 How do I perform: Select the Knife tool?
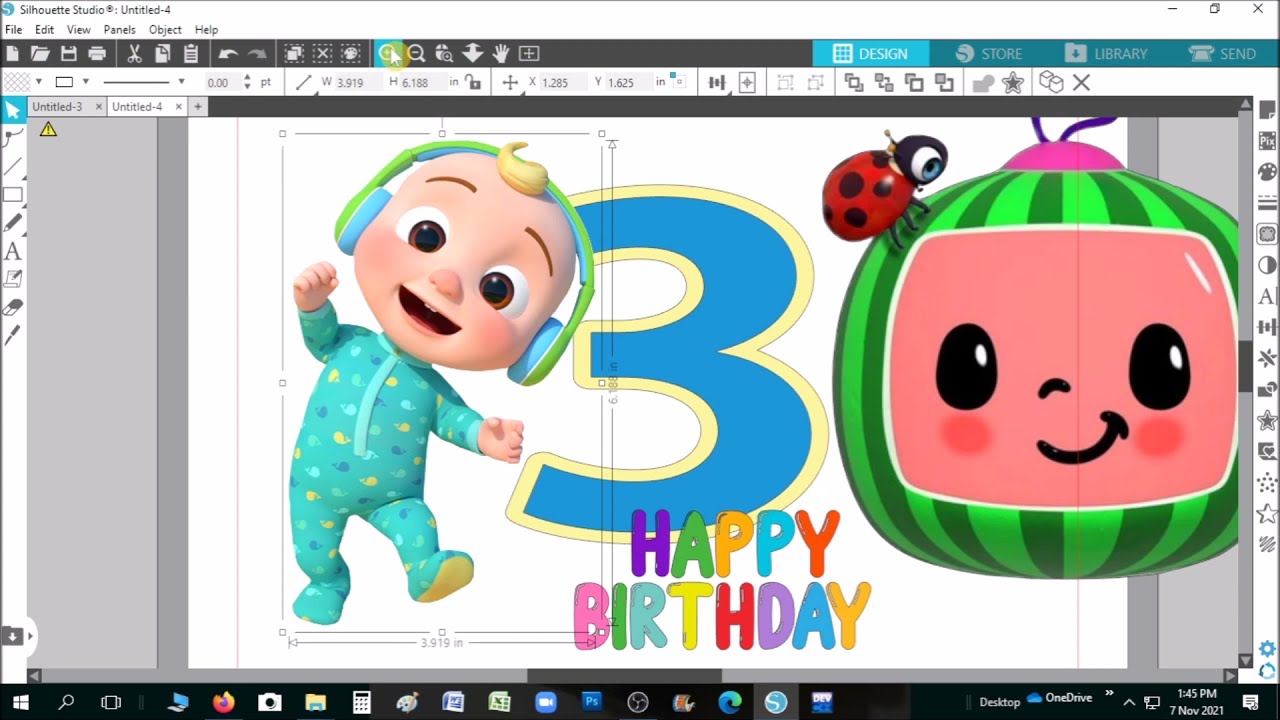[13, 336]
